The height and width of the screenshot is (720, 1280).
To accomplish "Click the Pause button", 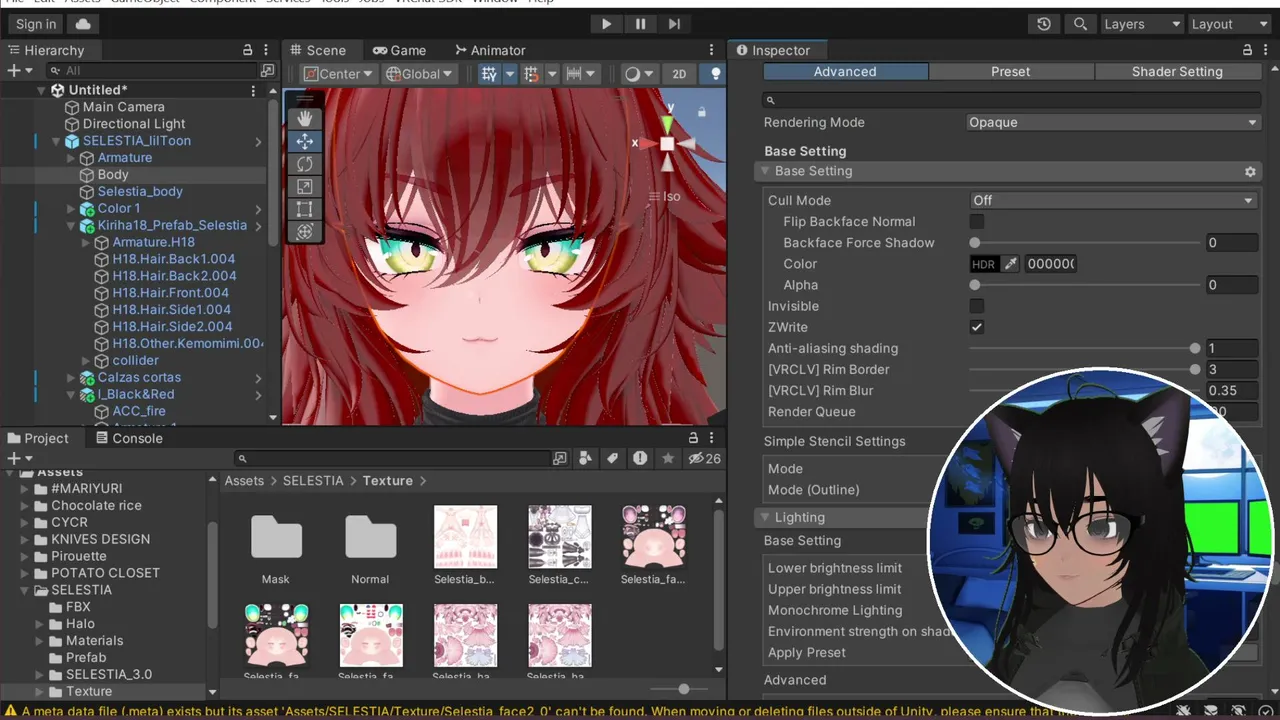I will (640, 24).
